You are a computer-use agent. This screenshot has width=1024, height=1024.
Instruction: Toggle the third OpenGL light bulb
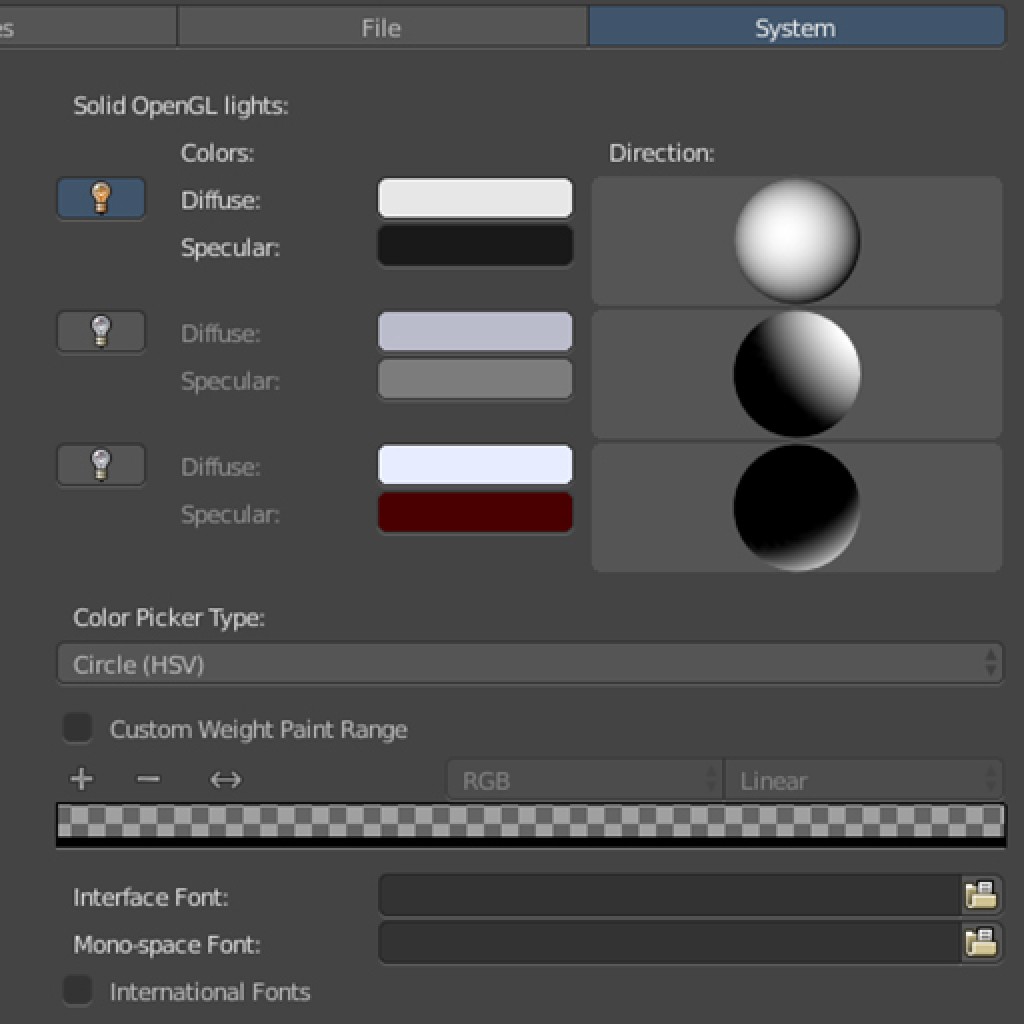point(100,464)
